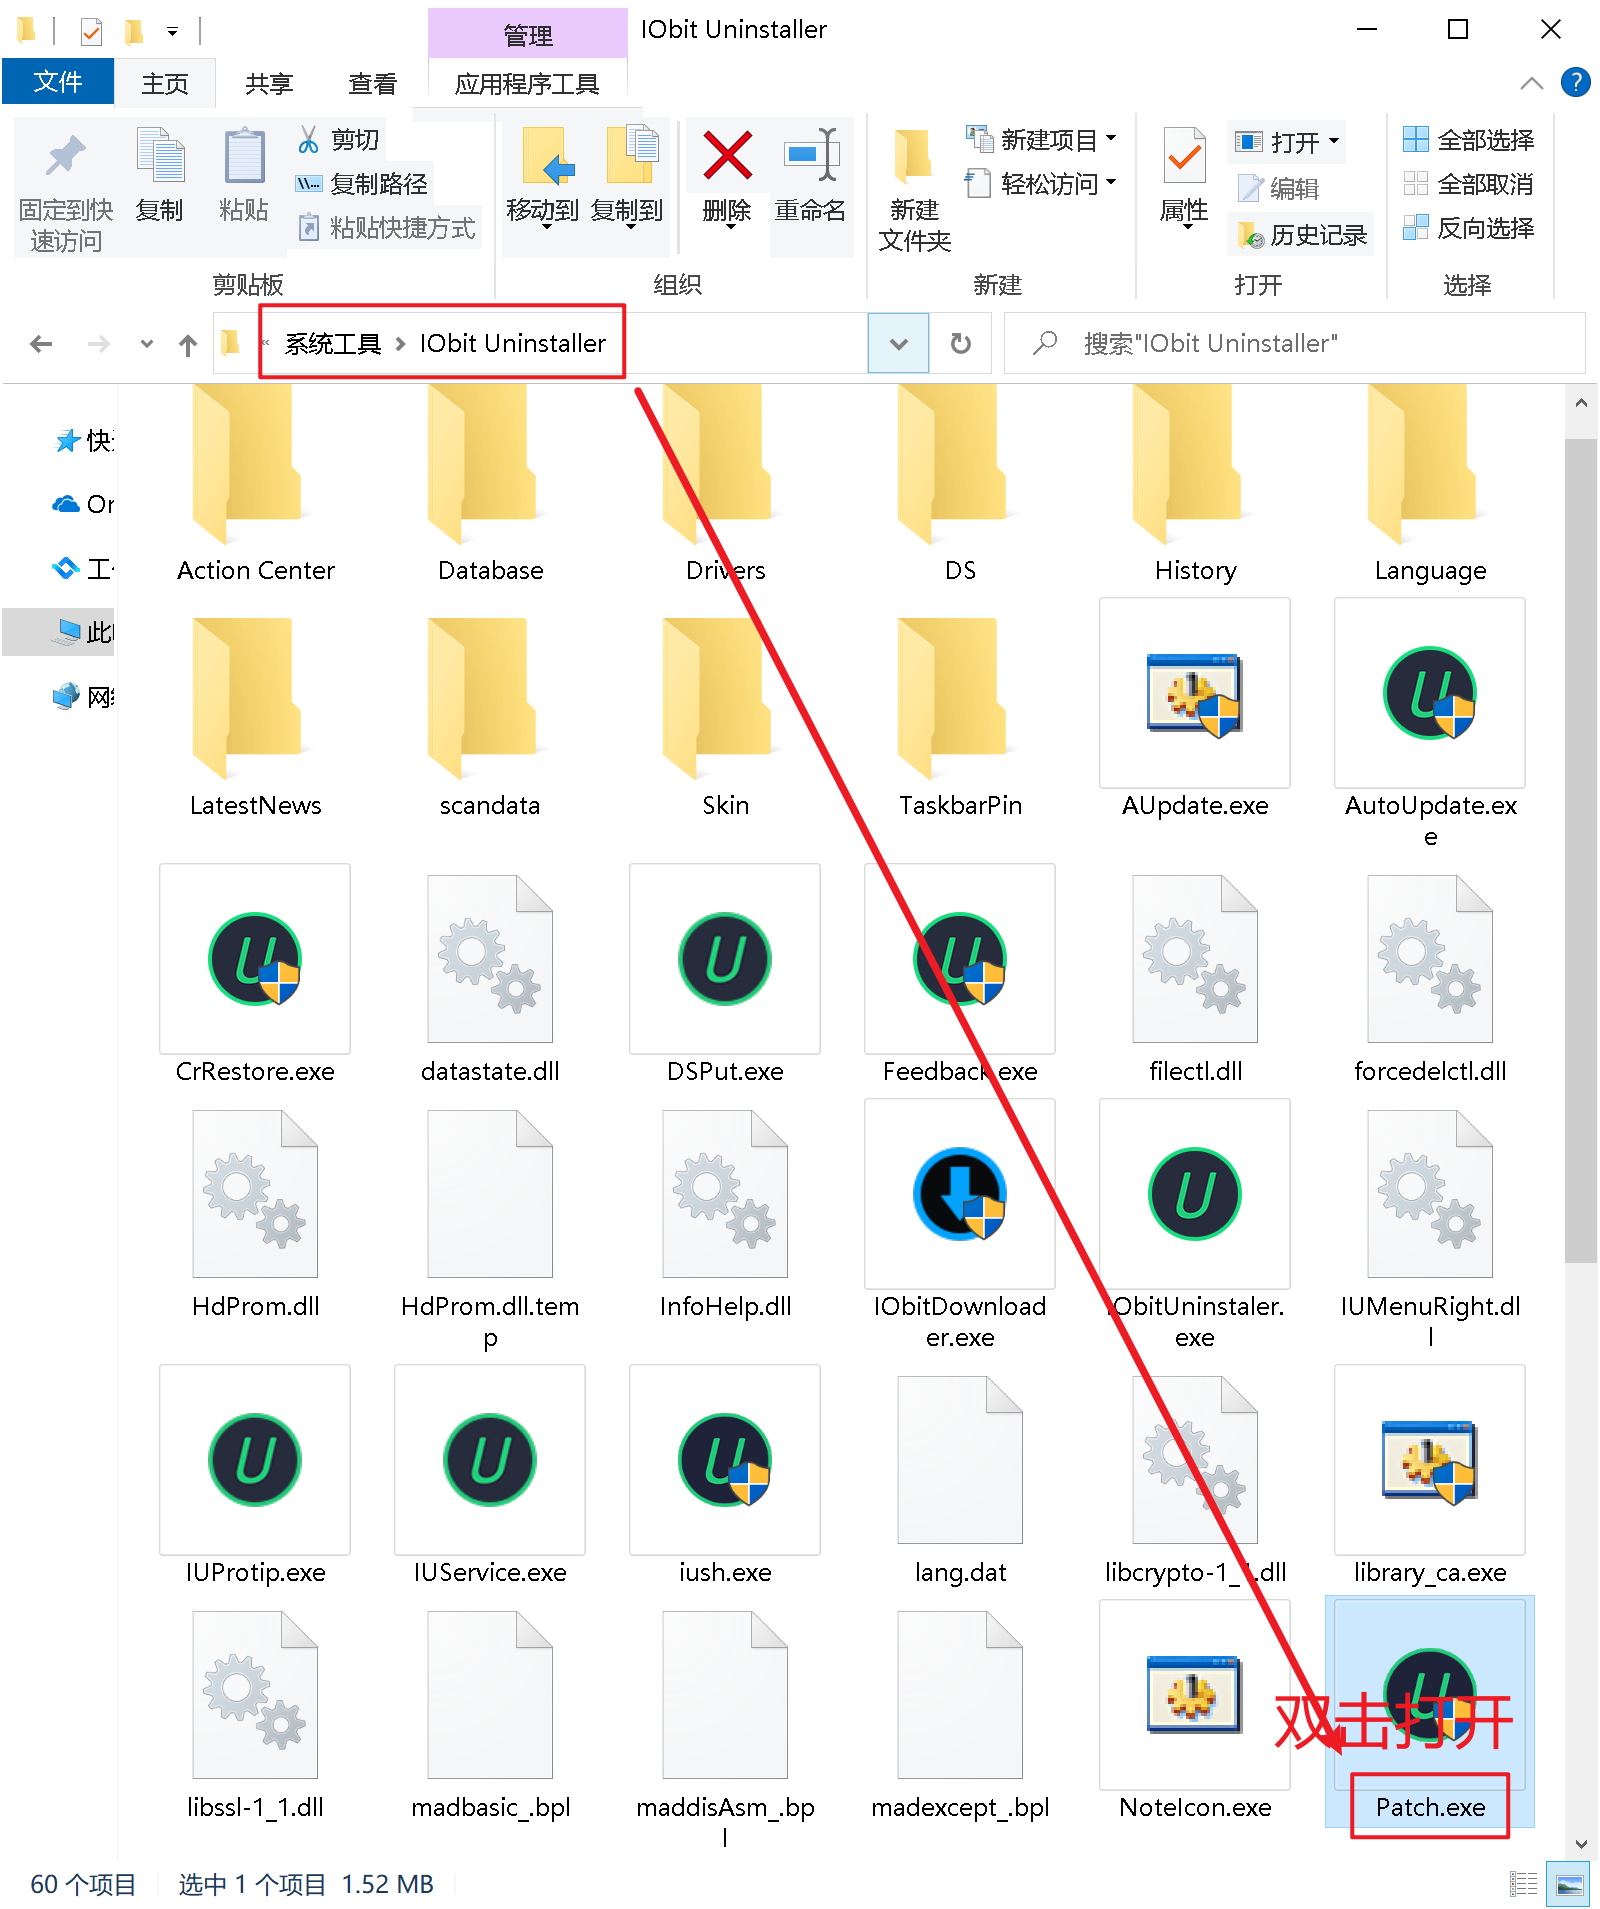Click the vertical scrollbar thumb in the file pane
The width and height of the screenshot is (1600, 1909).
(1581, 850)
